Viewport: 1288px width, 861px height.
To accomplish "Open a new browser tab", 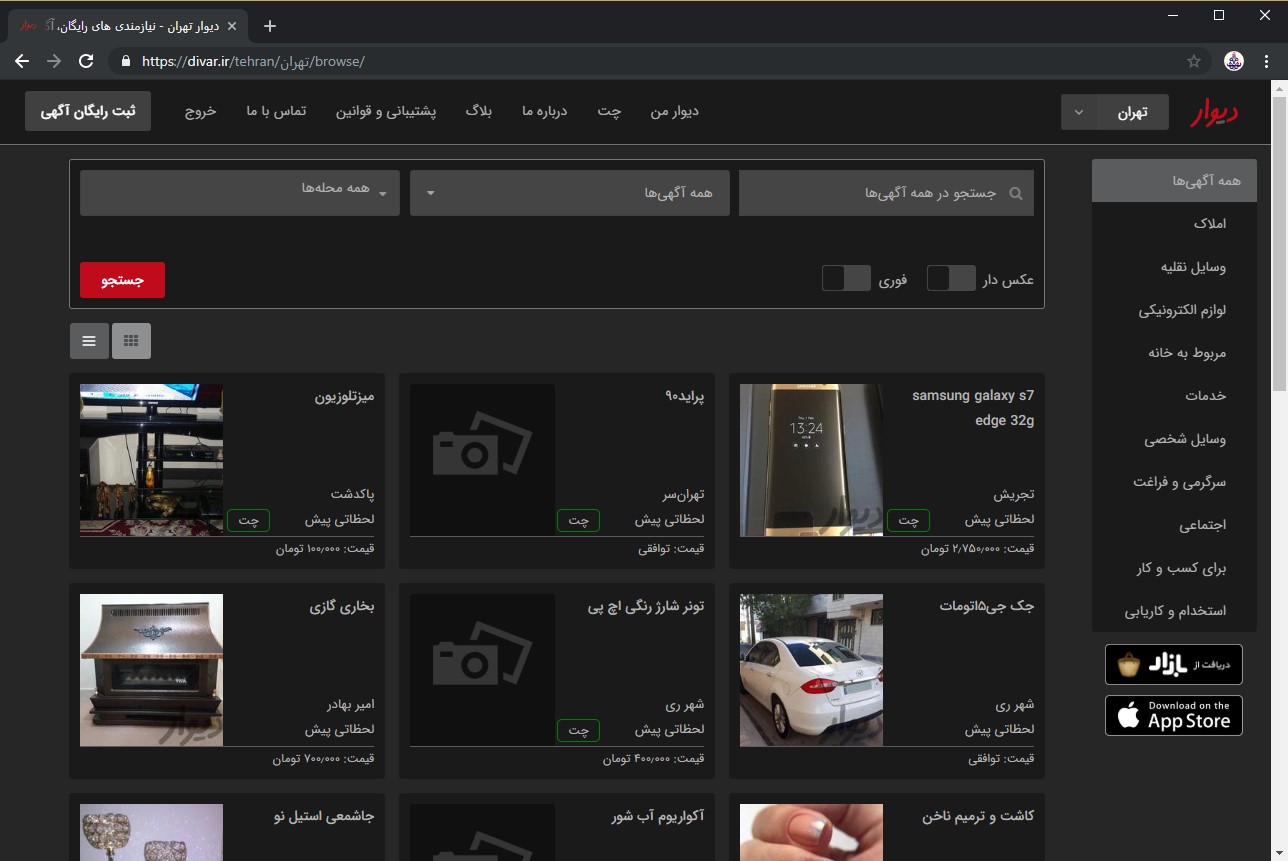I will (x=269, y=26).
